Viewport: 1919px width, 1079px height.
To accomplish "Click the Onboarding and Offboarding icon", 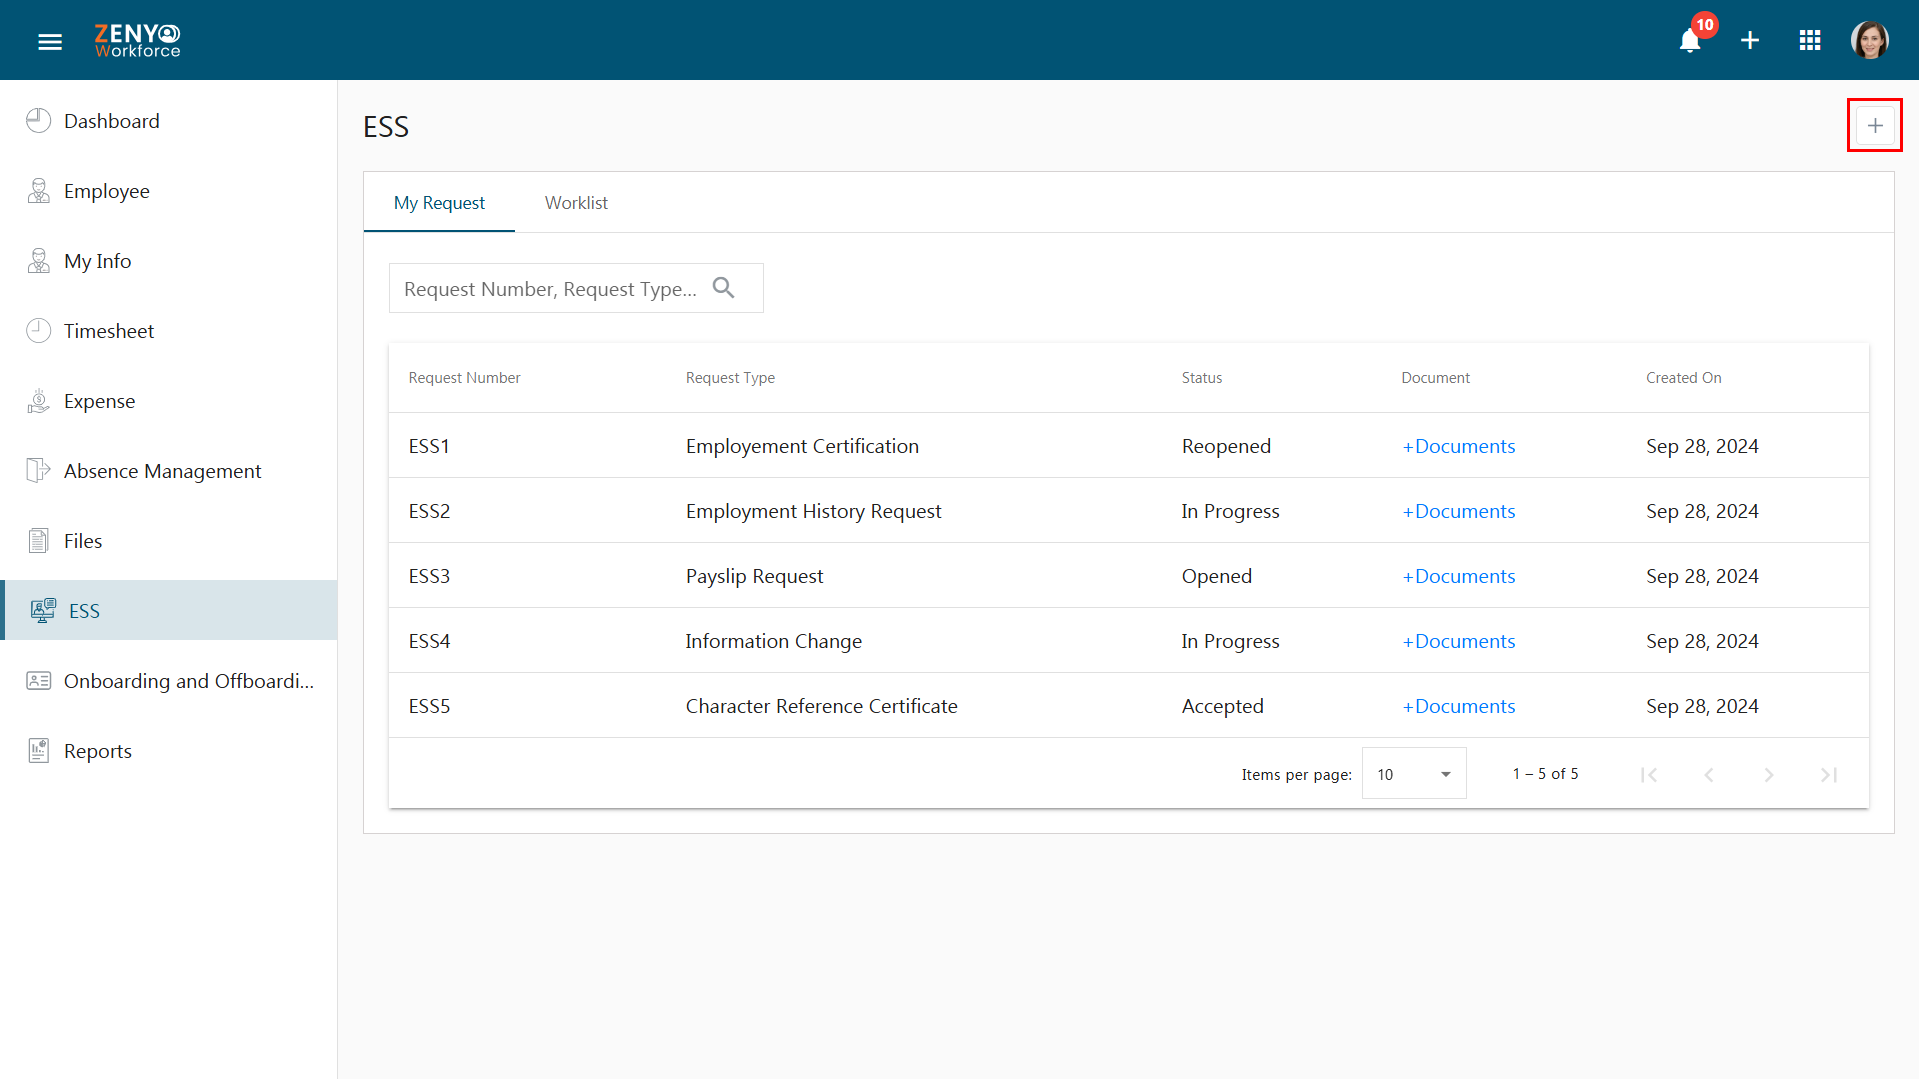I will pos(38,681).
